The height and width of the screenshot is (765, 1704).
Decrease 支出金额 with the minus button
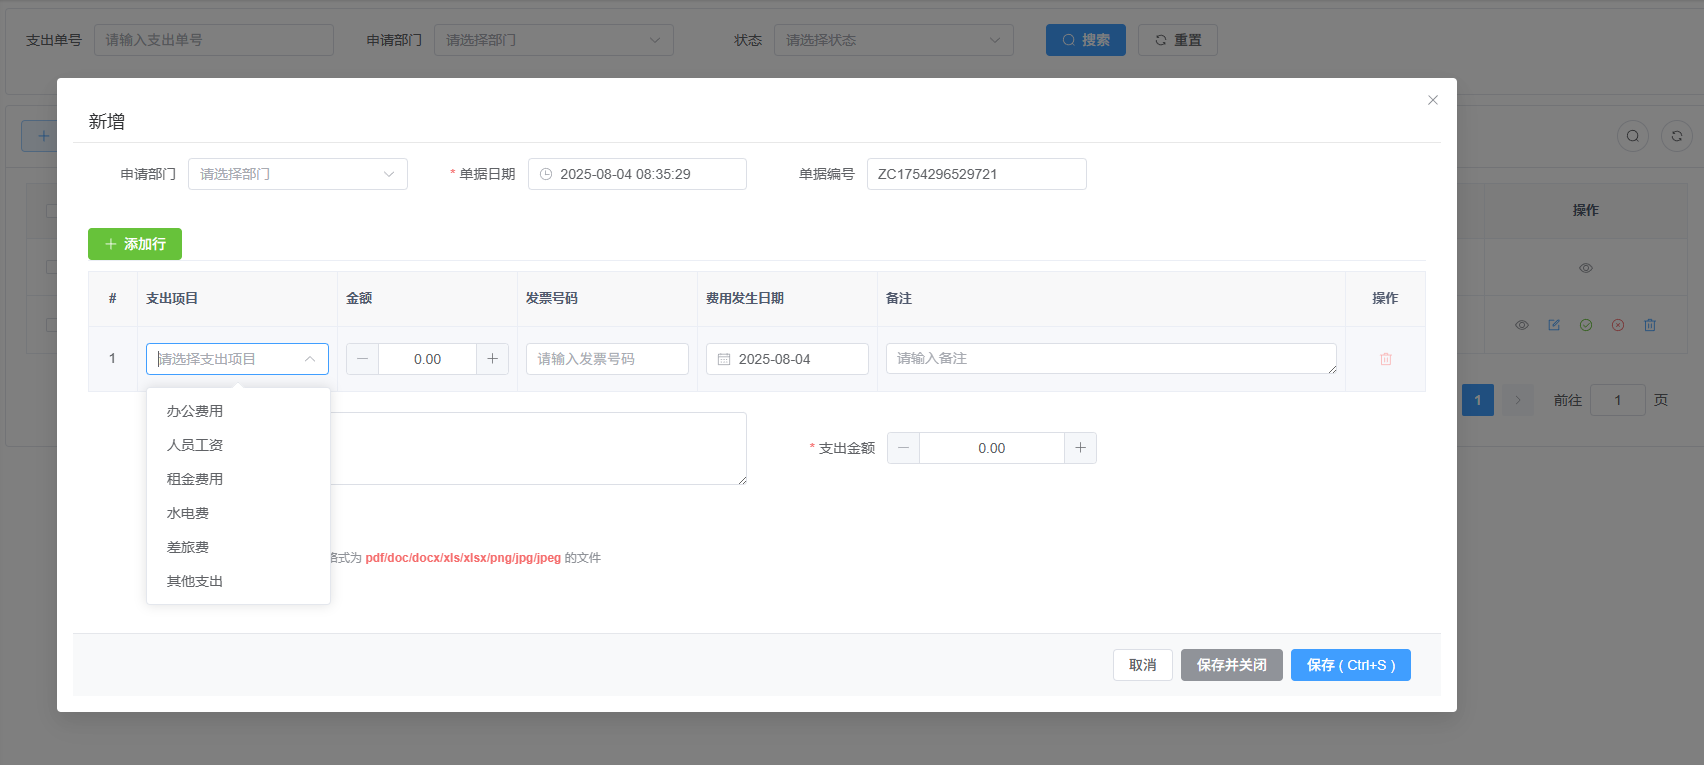coord(904,448)
